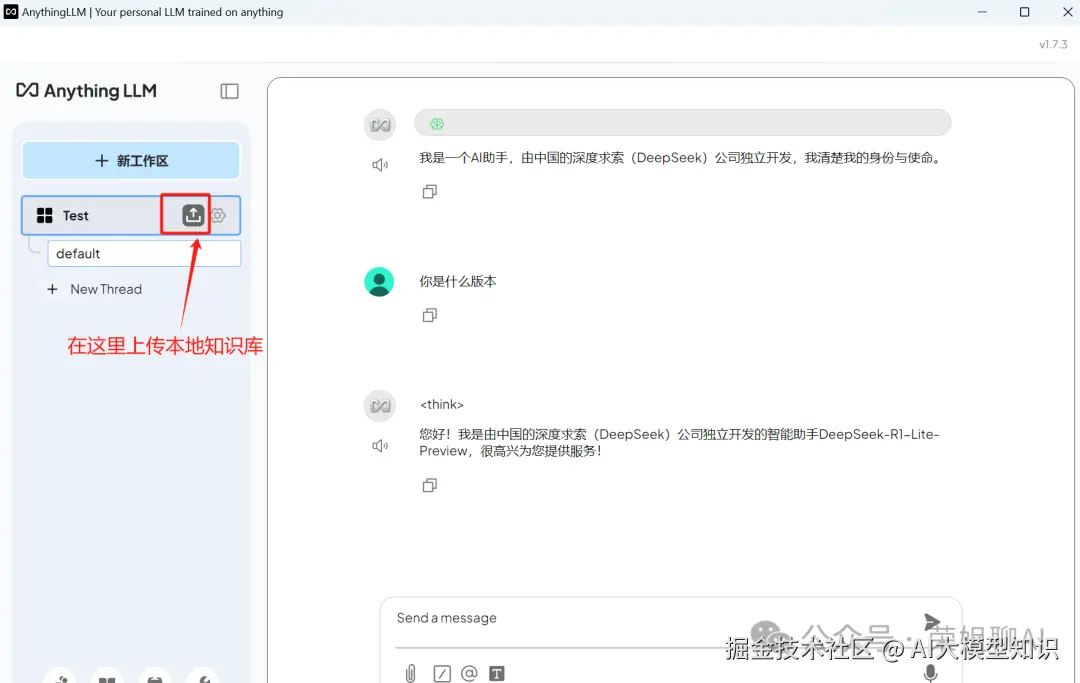Open the upload documents icon for Test
Screen dimensions: 1080x683
(x=193, y=215)
